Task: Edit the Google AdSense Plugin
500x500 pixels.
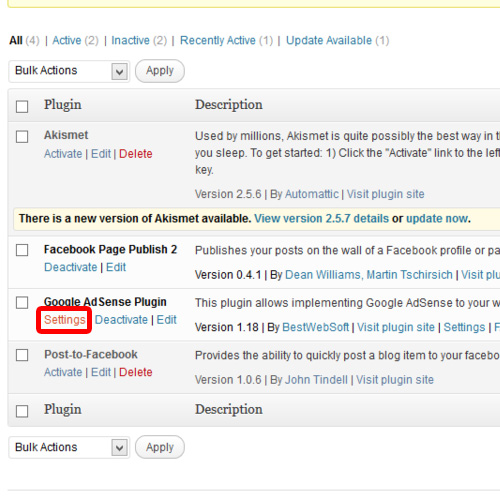Action: (x=166, y=320)
